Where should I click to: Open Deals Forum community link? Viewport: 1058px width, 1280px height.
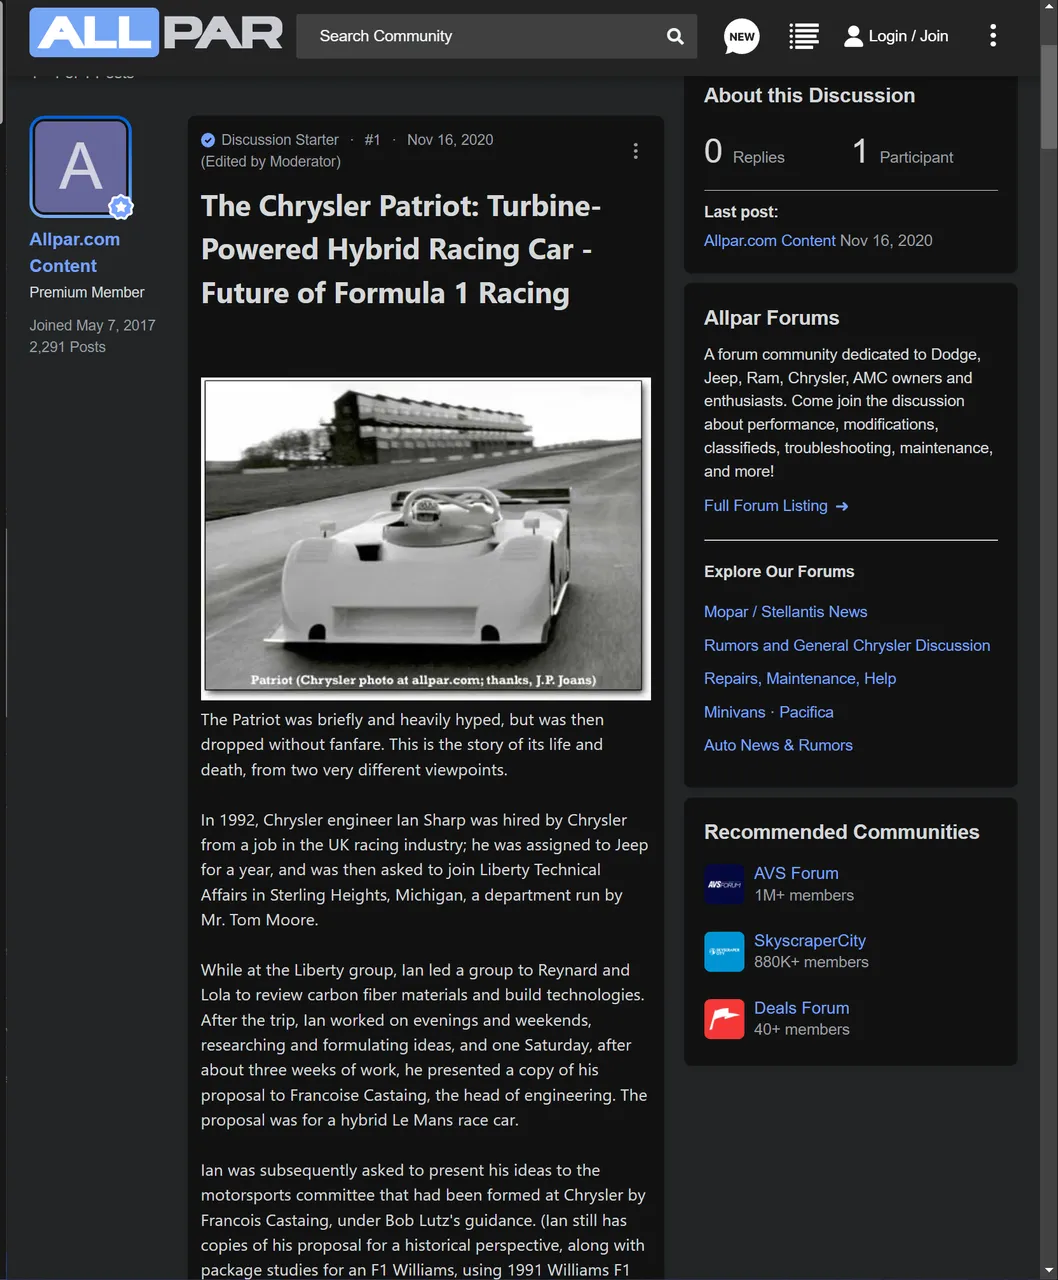coord(801,1008)
